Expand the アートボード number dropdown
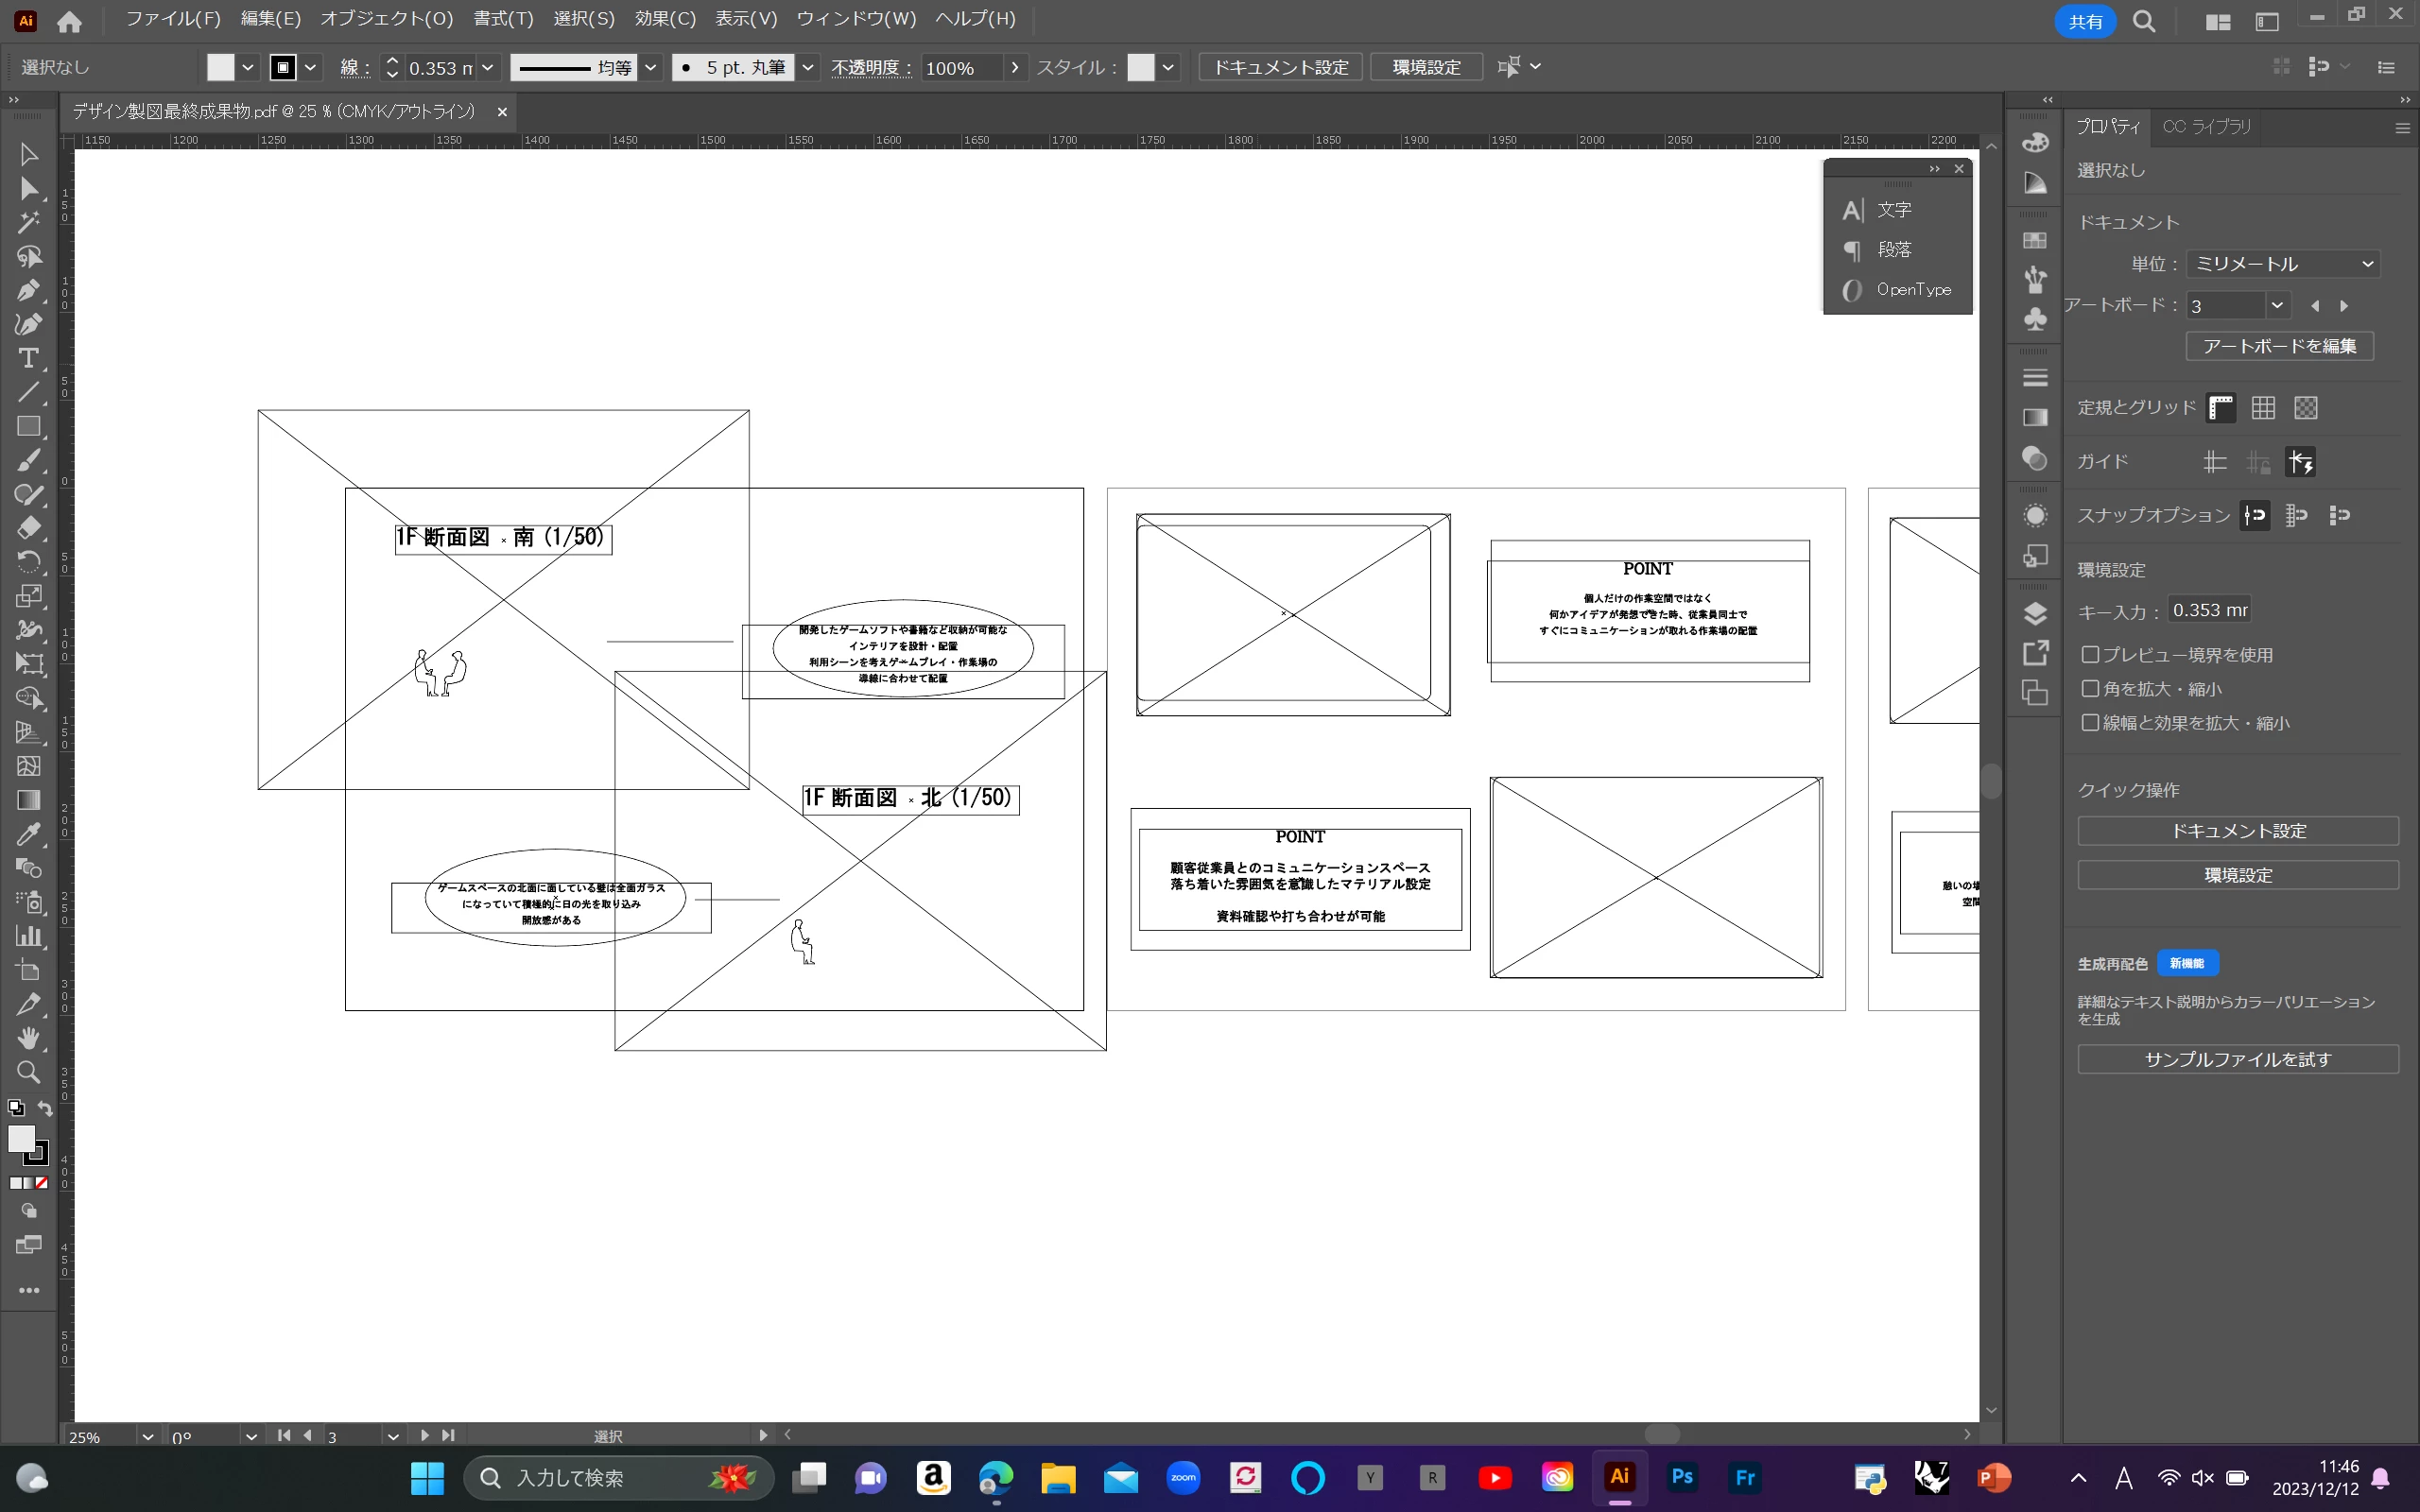 (x=2277, y=305)
